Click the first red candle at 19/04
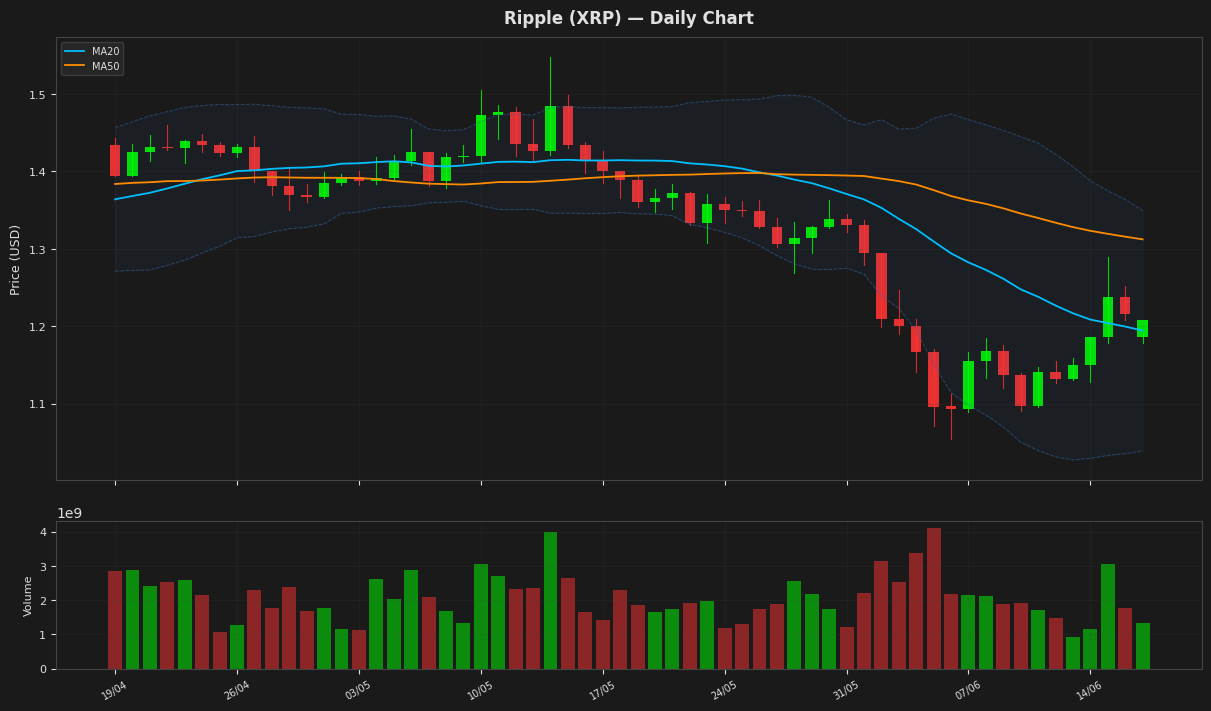Screen dimensions: 1211x711 coord(115,160)
